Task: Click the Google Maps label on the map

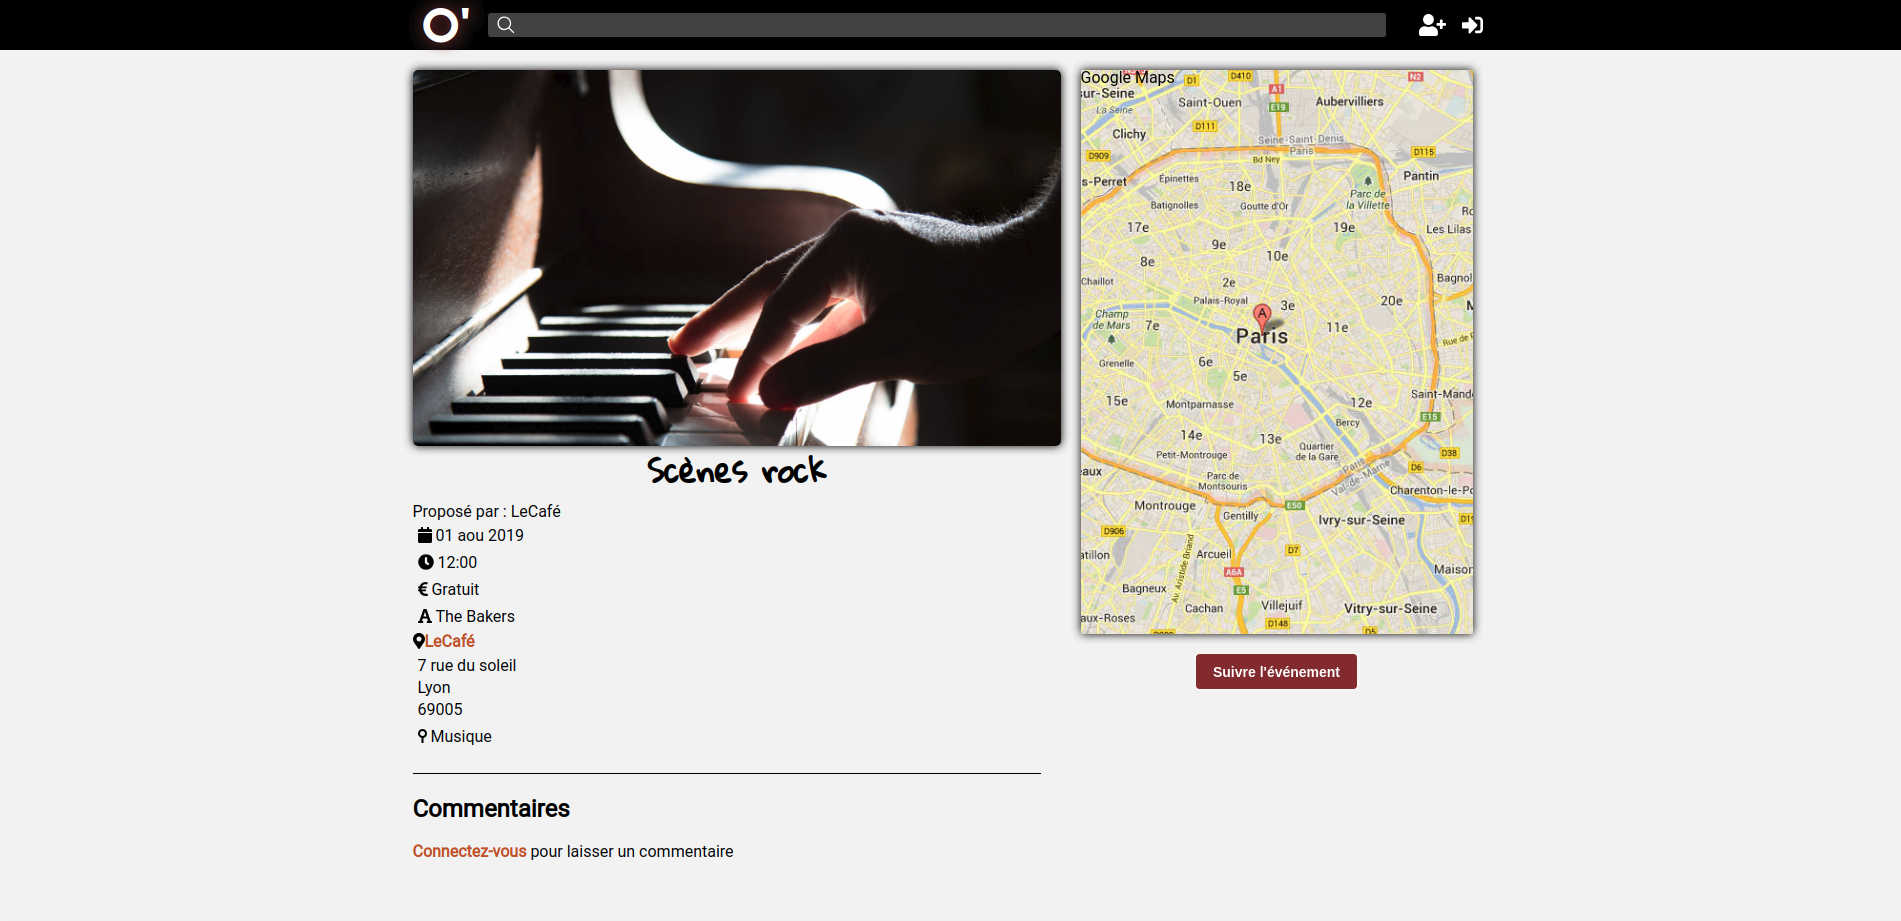Action: pyautogui.click(x=1127, y=78)
